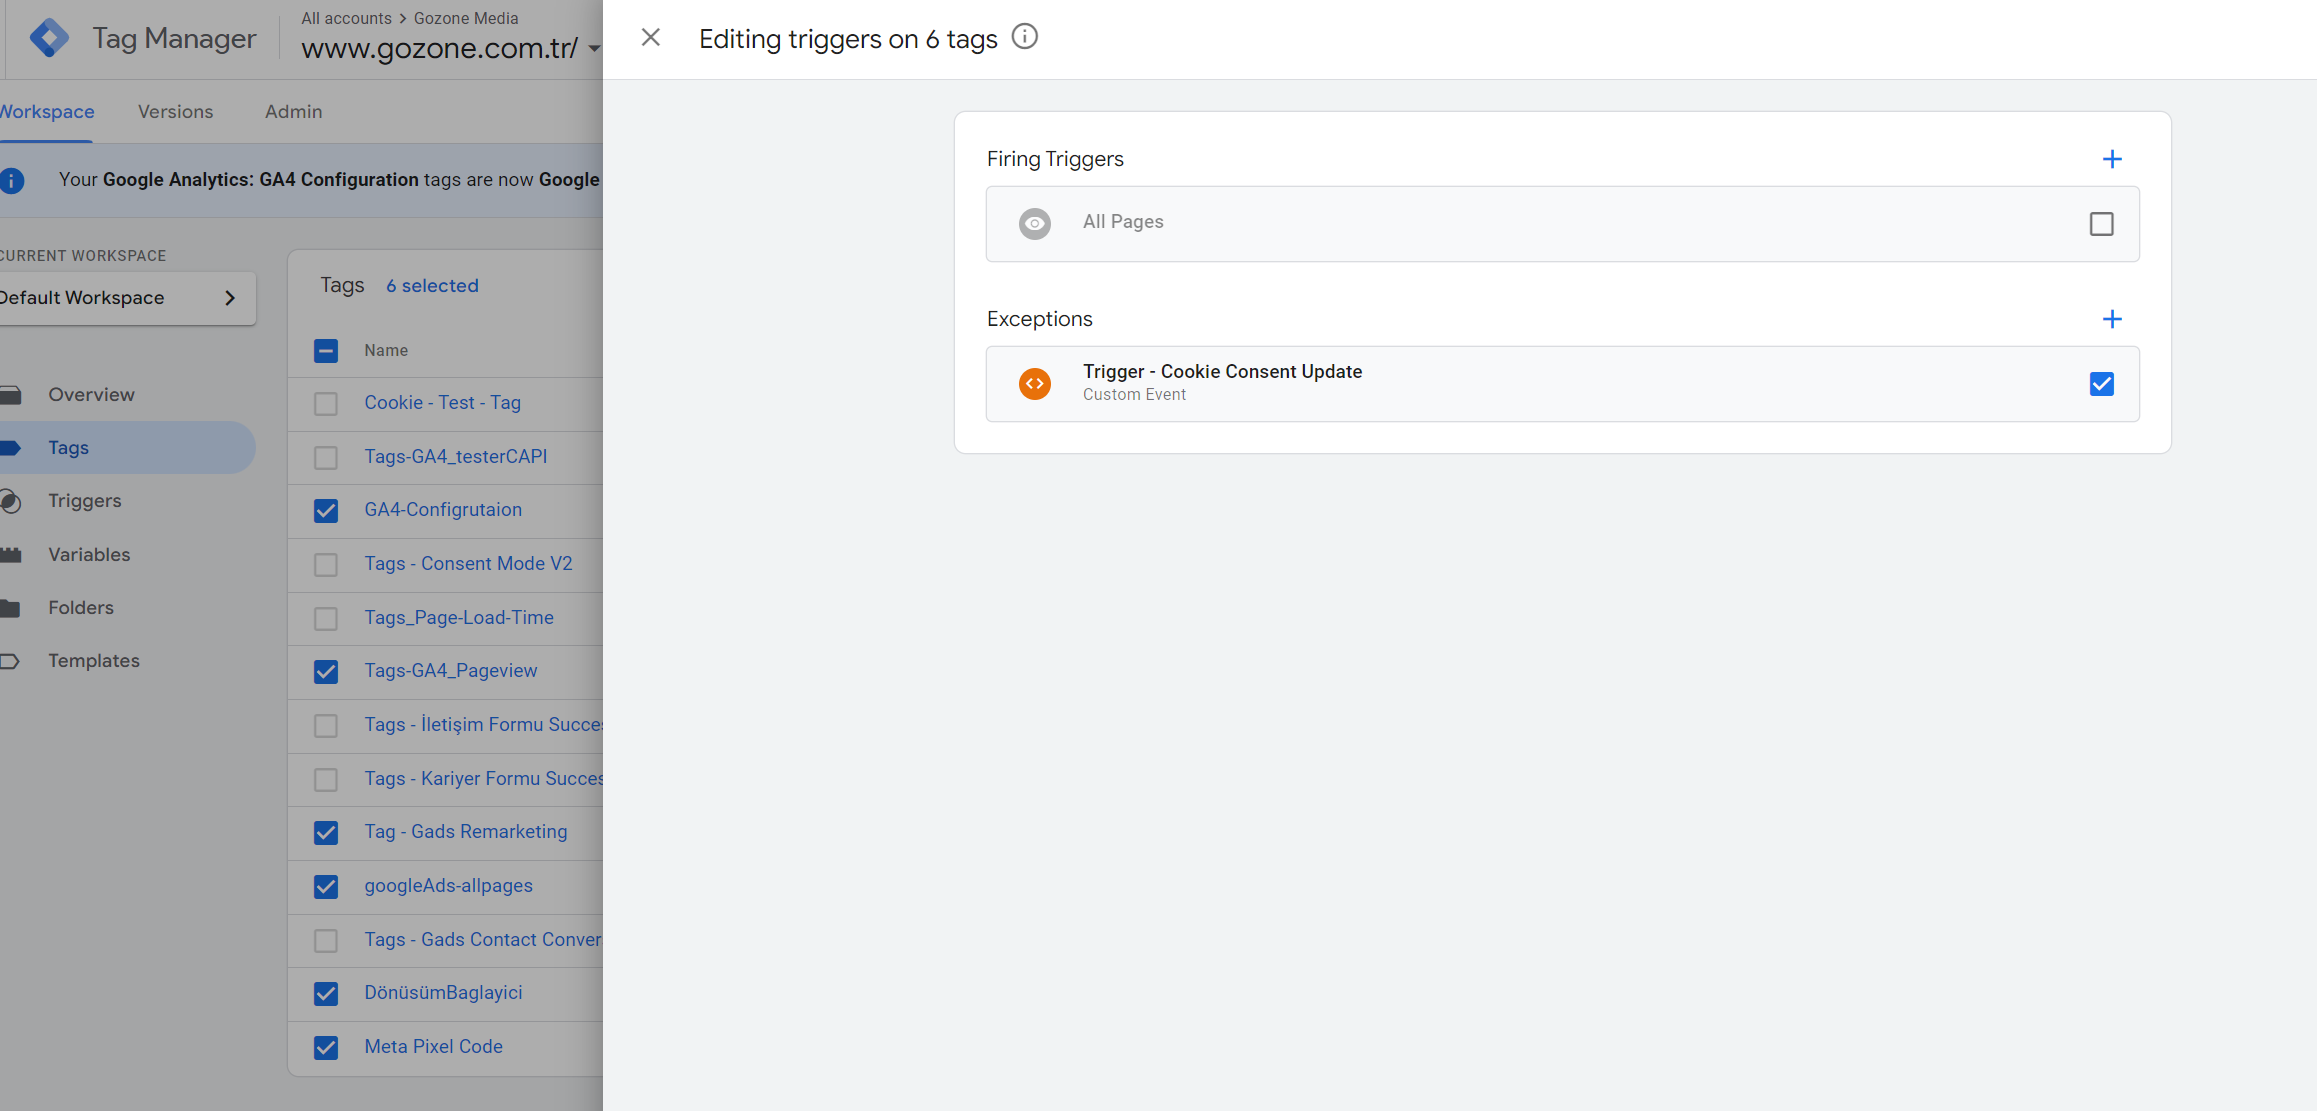
Task: Open the Tag - Gads Remarketing tag link
Action: (465, 832)
